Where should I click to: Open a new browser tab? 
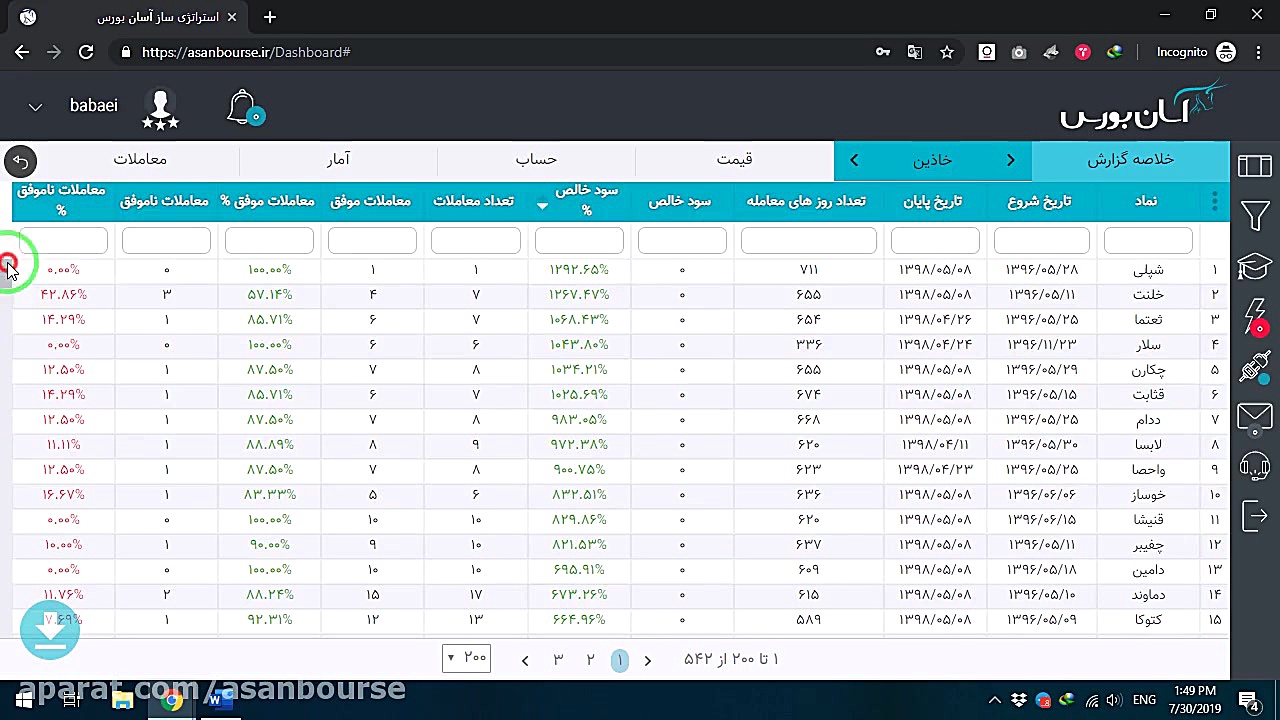(x=270, y=17)
